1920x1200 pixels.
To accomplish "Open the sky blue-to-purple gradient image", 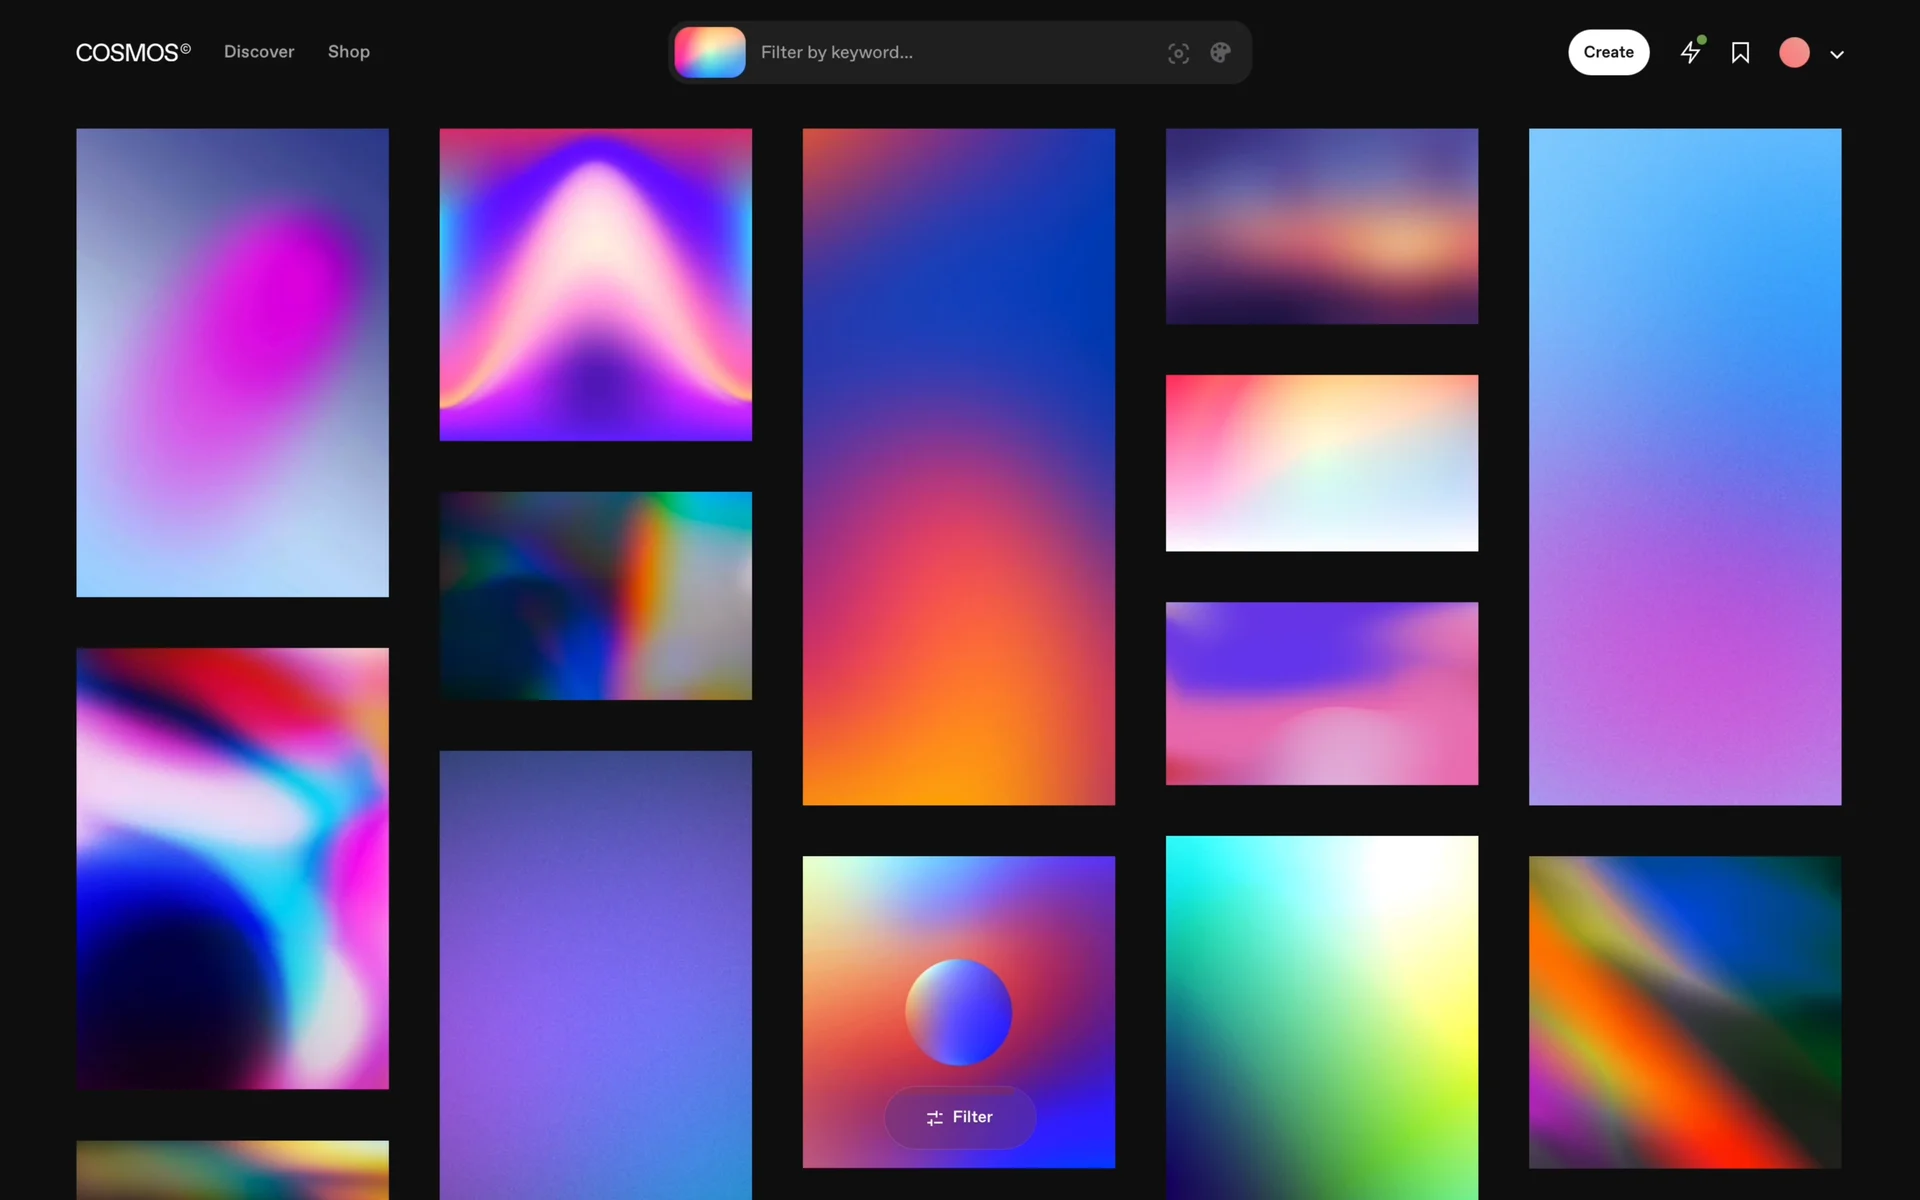I will click(x=1684, y=466).
